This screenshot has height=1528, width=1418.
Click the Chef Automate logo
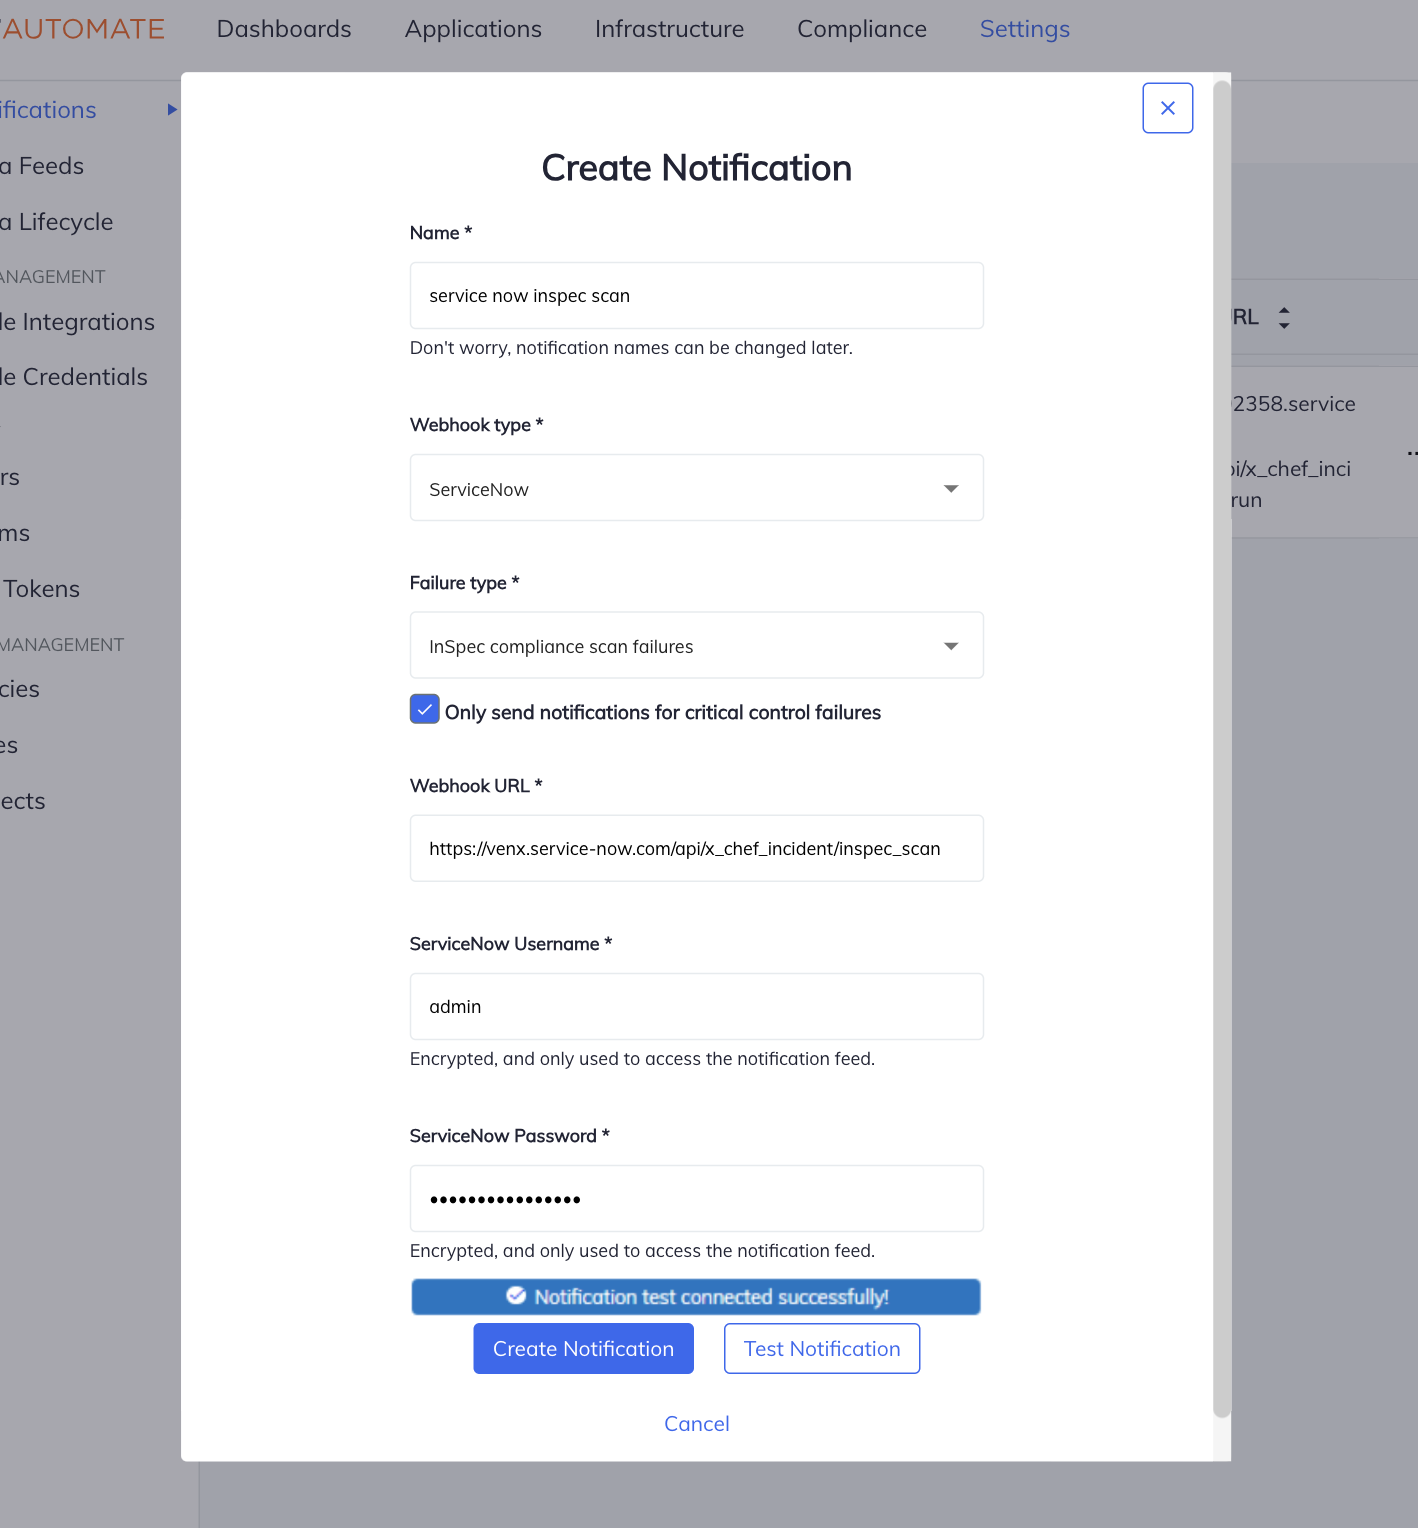83,28
